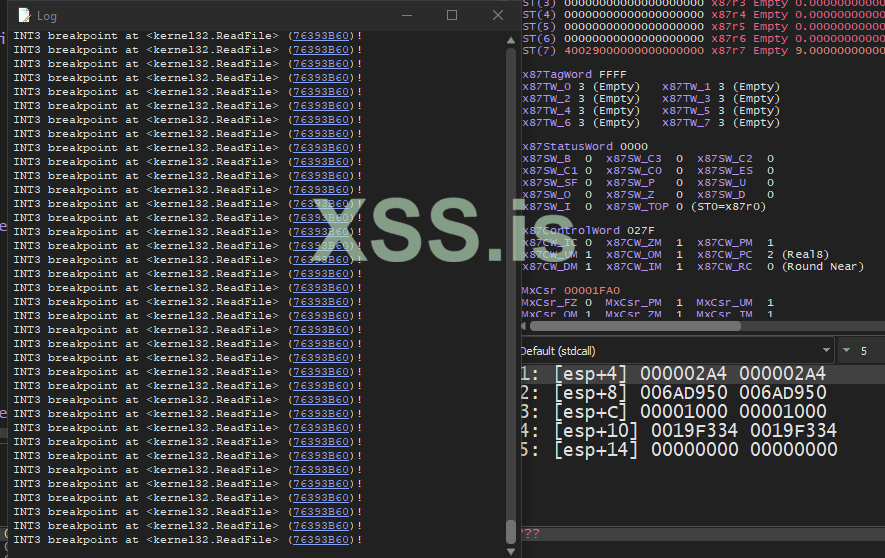
Task: Click the Log scrollbar down arrow
Action: (511, 551)
